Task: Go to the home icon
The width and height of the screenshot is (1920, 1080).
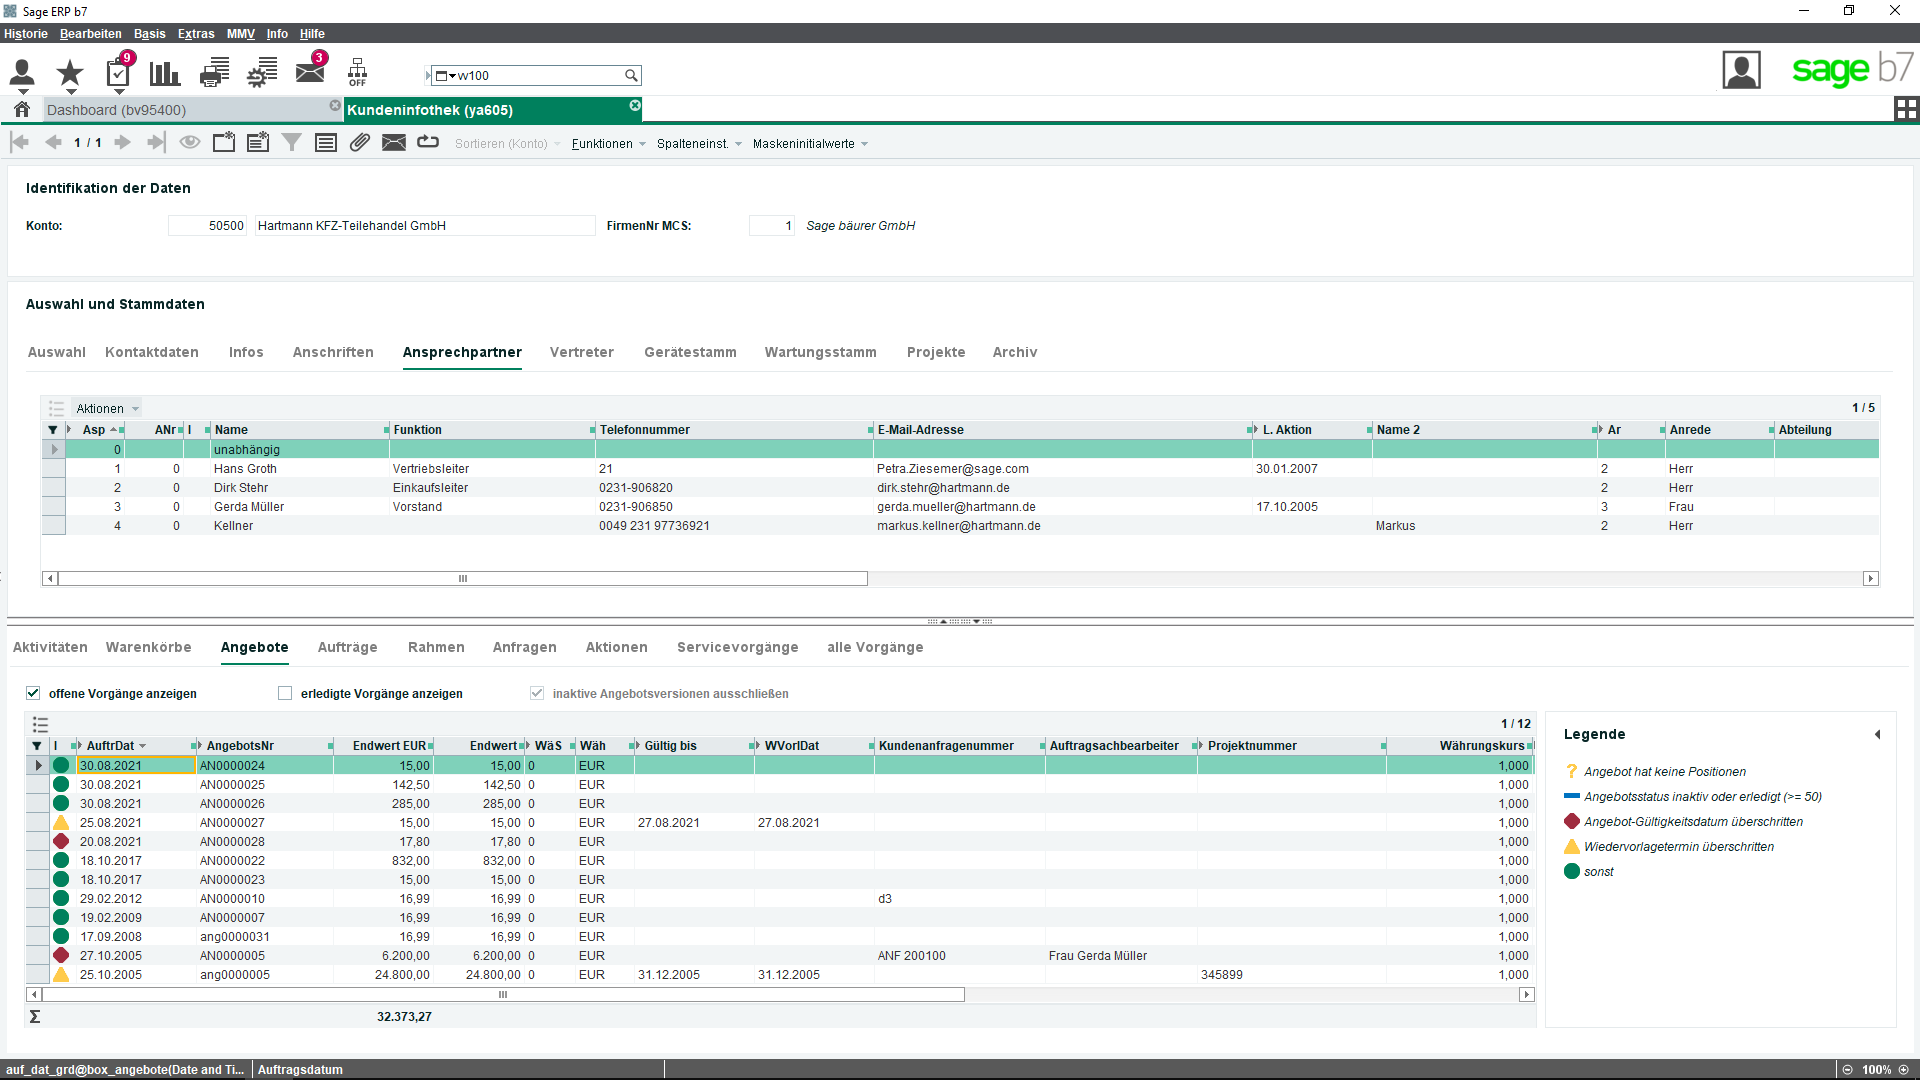Action: [x=22, y=109]
